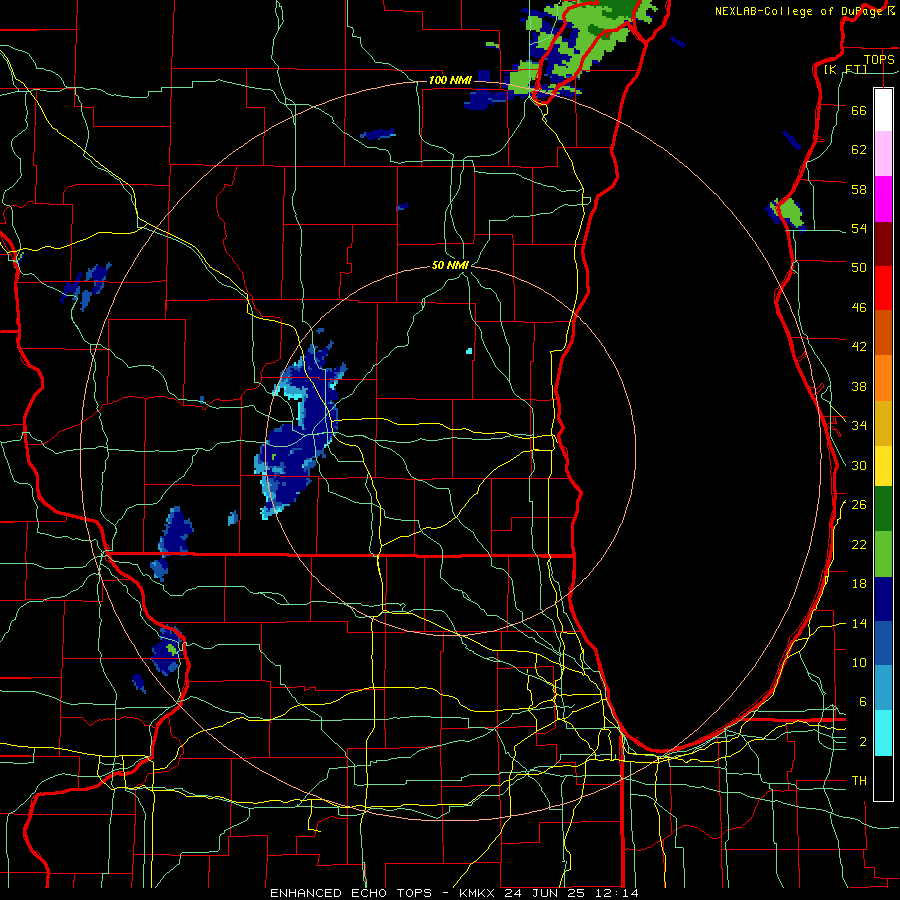Select the bright red legend color swatch
The height and width of the screenshot is (900, 900).
(x=883, y=288)
